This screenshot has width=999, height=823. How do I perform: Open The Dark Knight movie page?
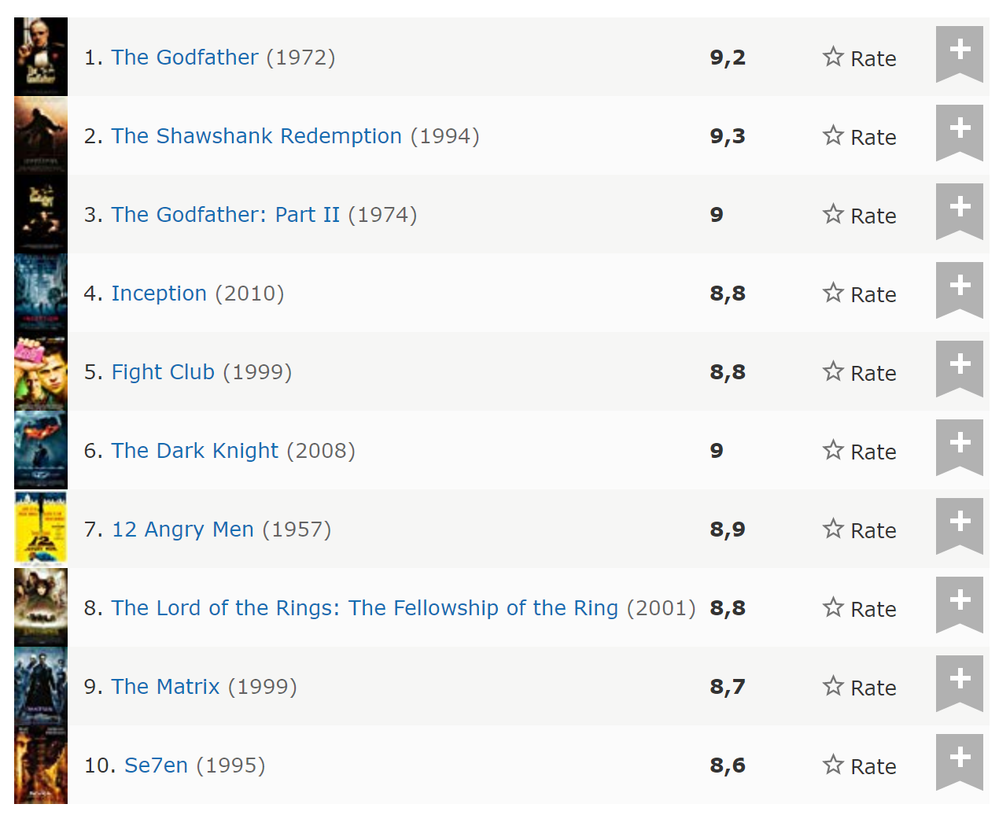tap(194, 450)
